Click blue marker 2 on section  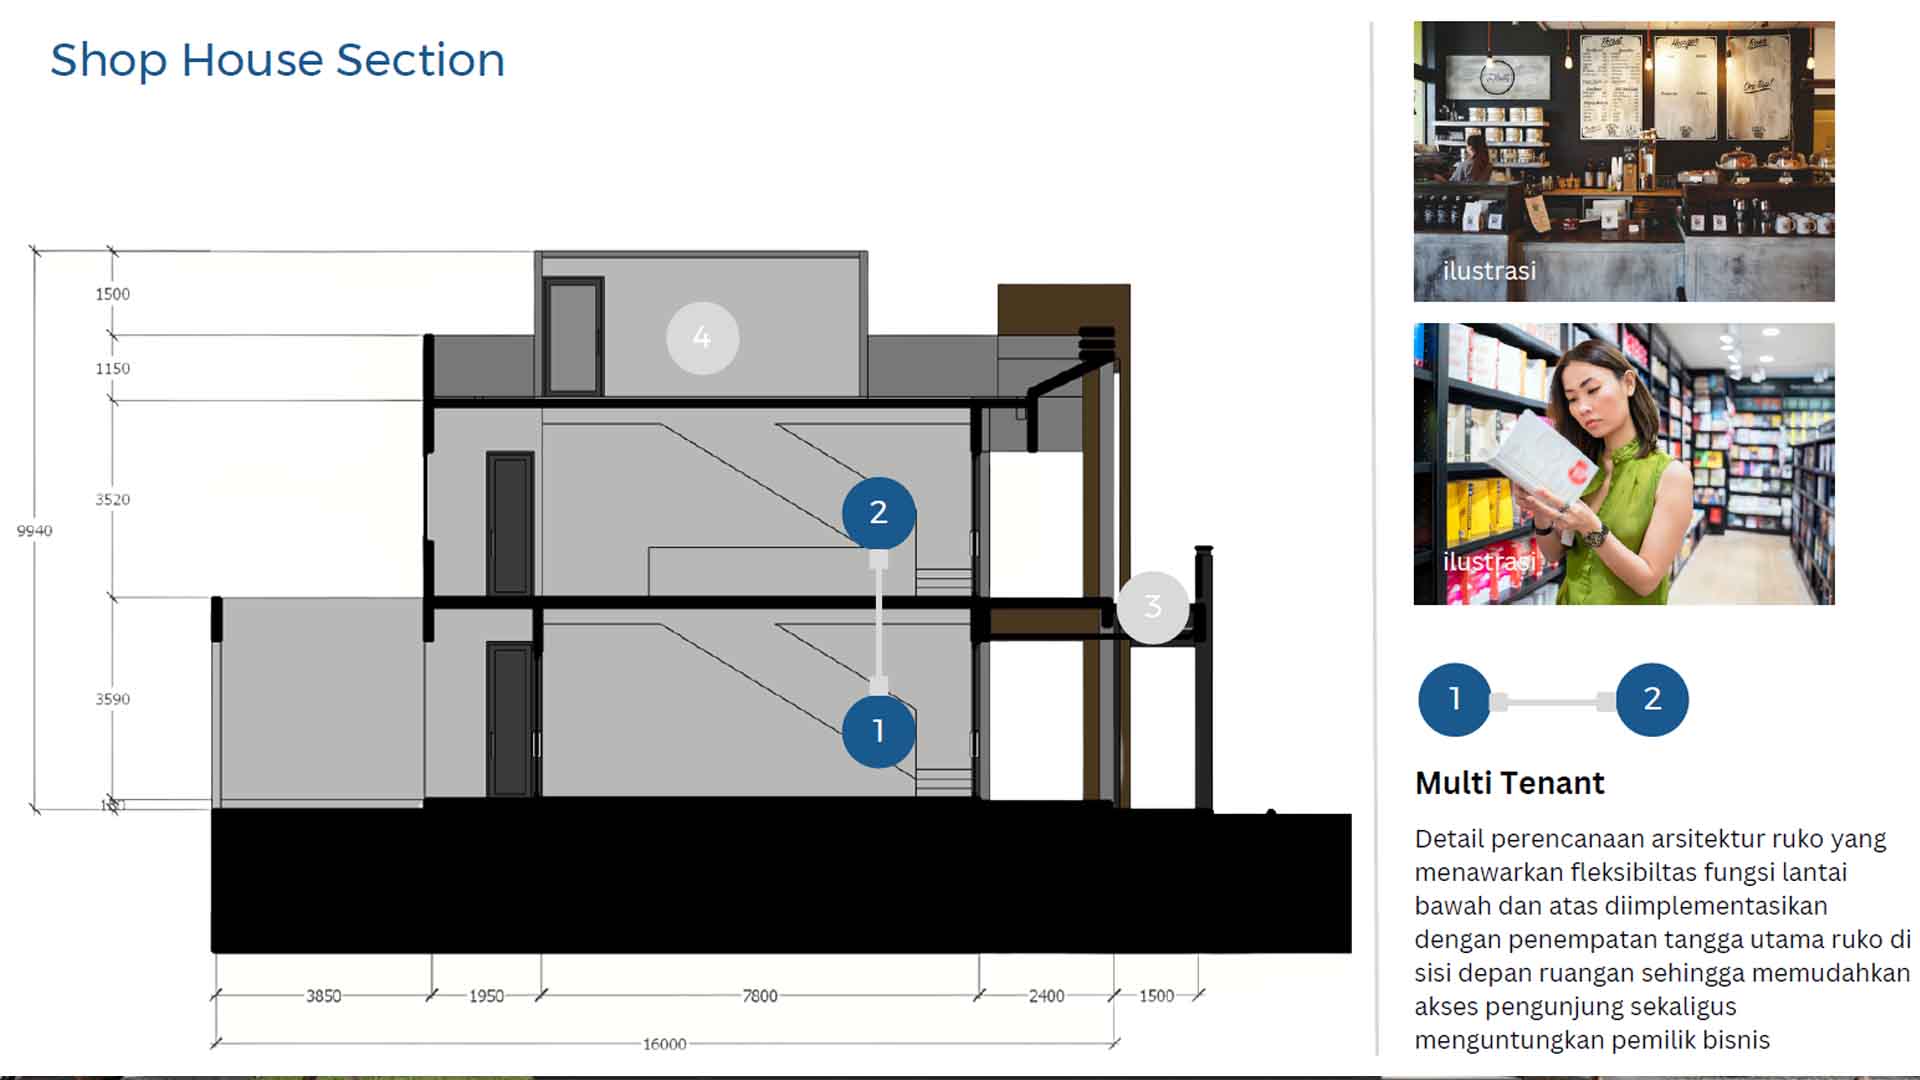[x=878, y=512]
